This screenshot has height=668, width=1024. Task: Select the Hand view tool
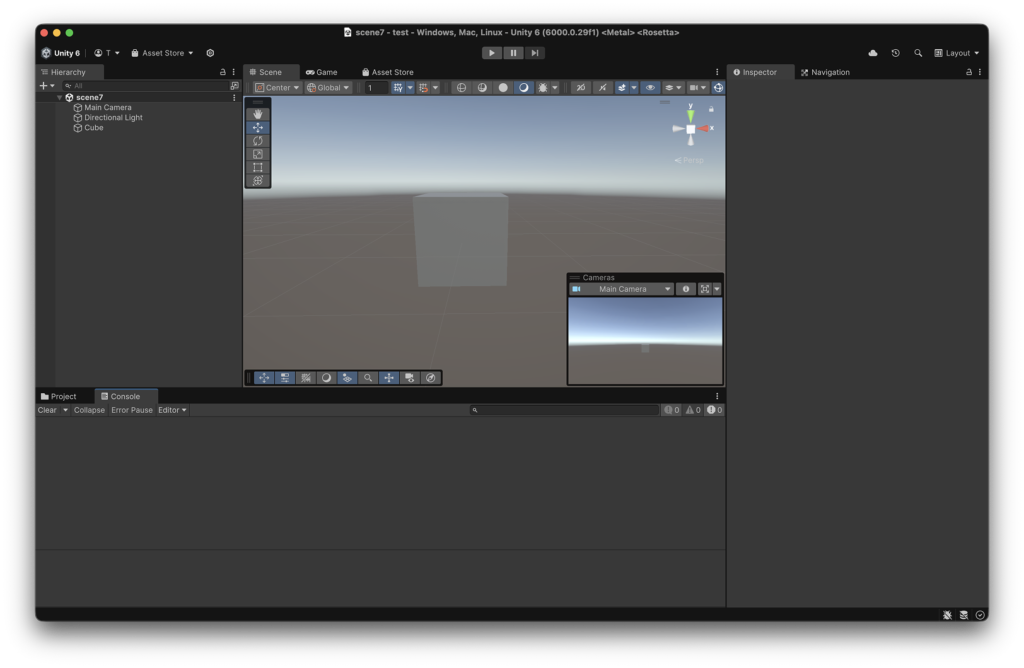pyautogui.click(x=258, y=115)
